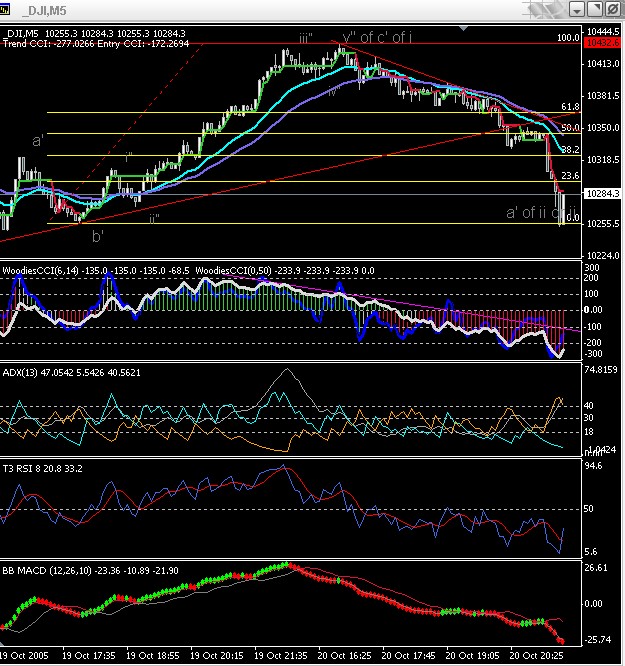
Task: Click the ii'' wave label near the trendline
Action: click(x=154, y=219)
